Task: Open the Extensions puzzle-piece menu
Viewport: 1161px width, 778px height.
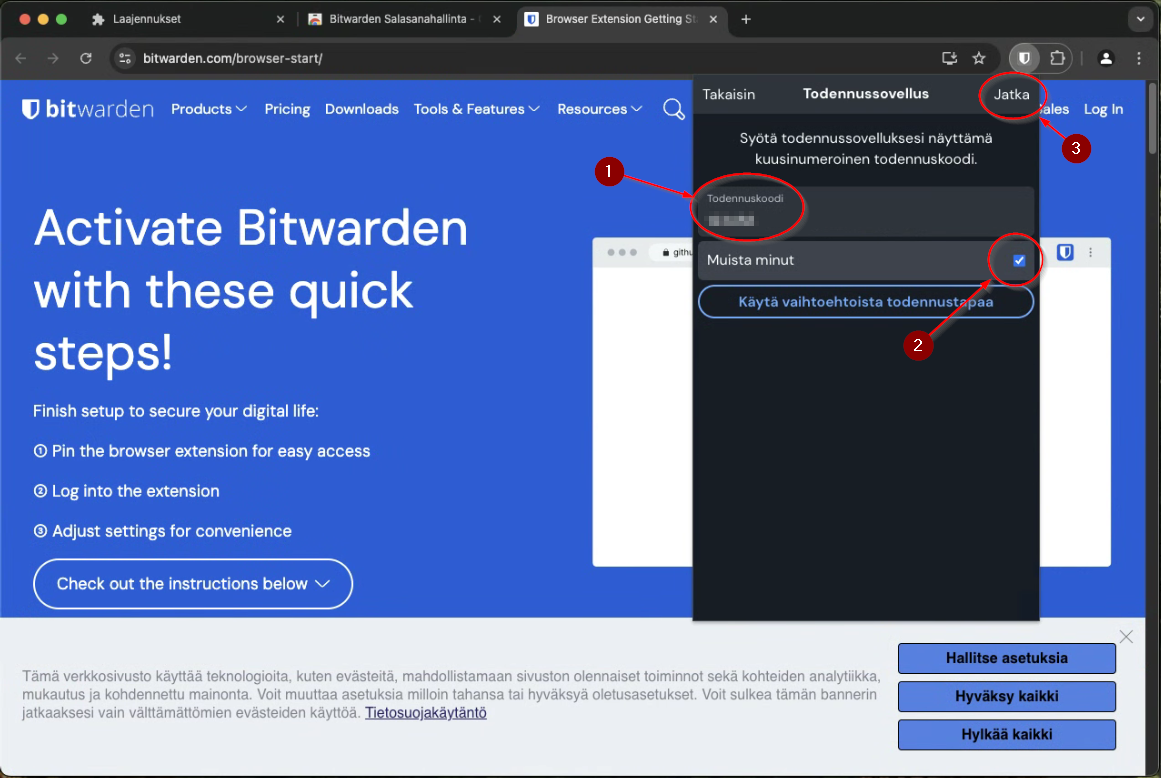Action: (1057, 58)
